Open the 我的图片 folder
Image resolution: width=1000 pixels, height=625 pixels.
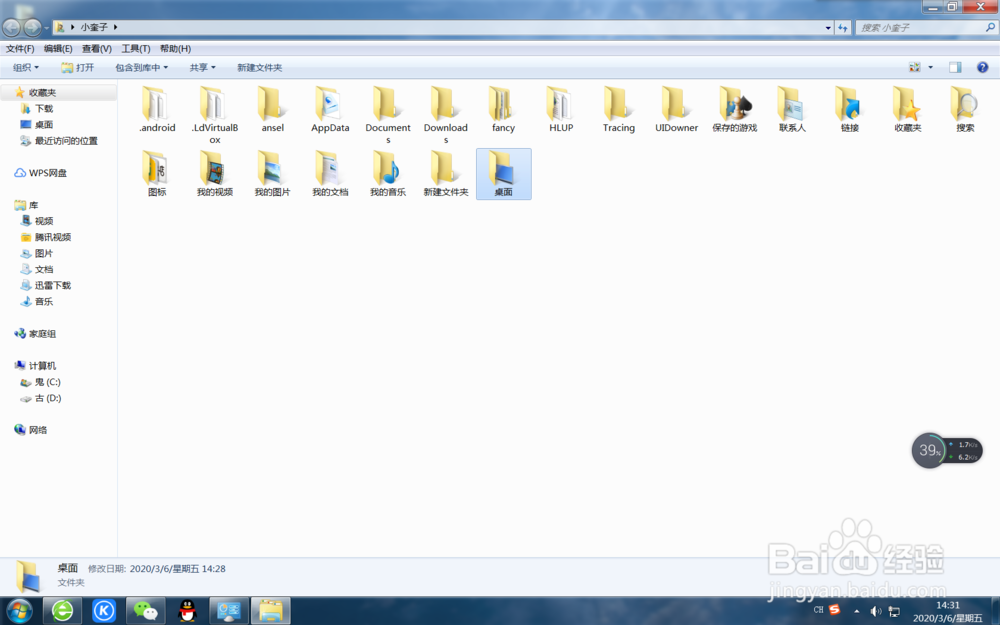(x=272, y=173)
